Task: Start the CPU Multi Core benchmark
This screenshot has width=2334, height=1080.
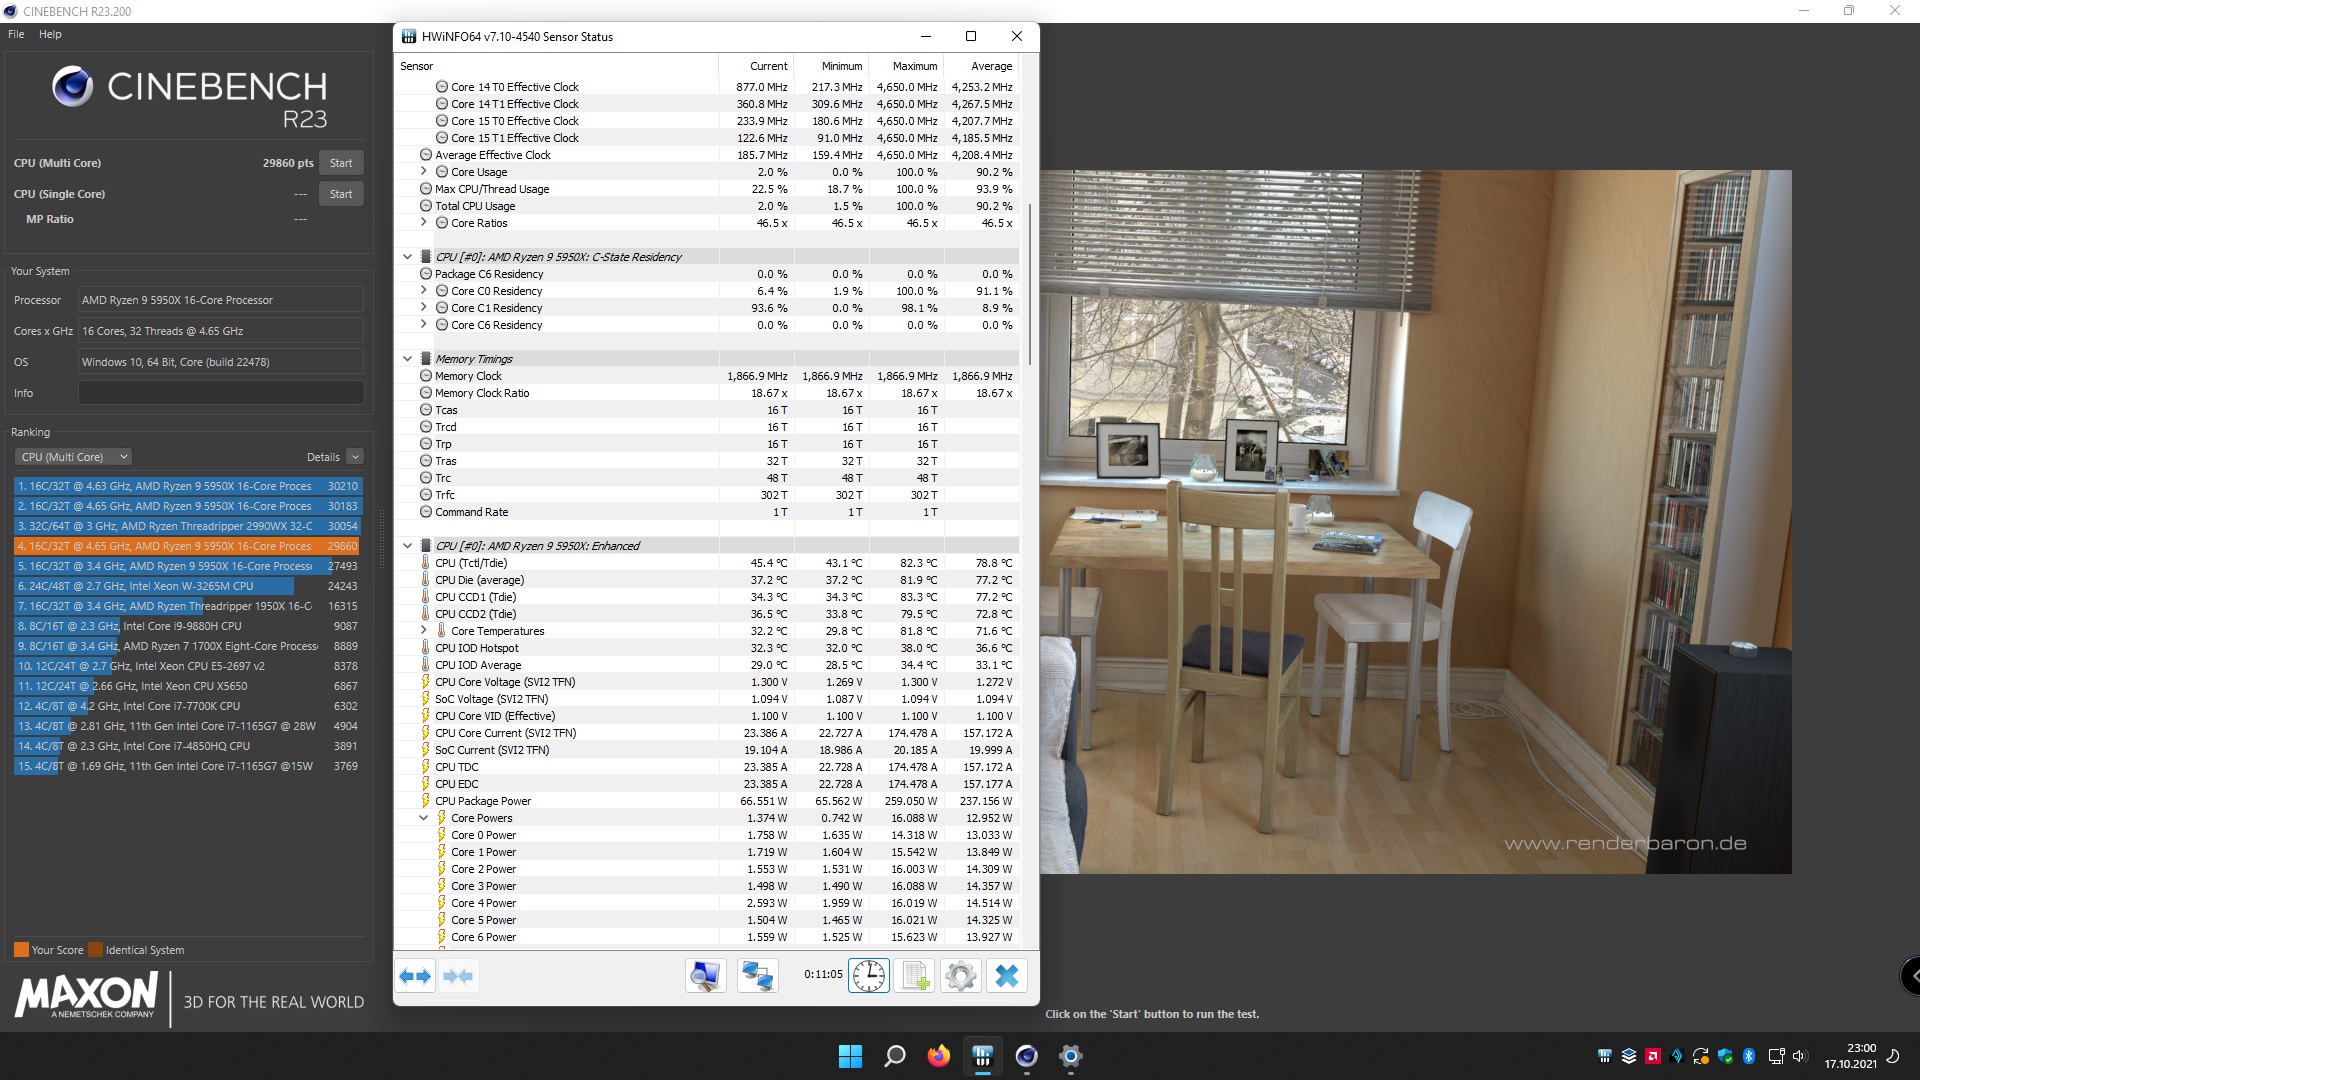Action: point(341,162)
